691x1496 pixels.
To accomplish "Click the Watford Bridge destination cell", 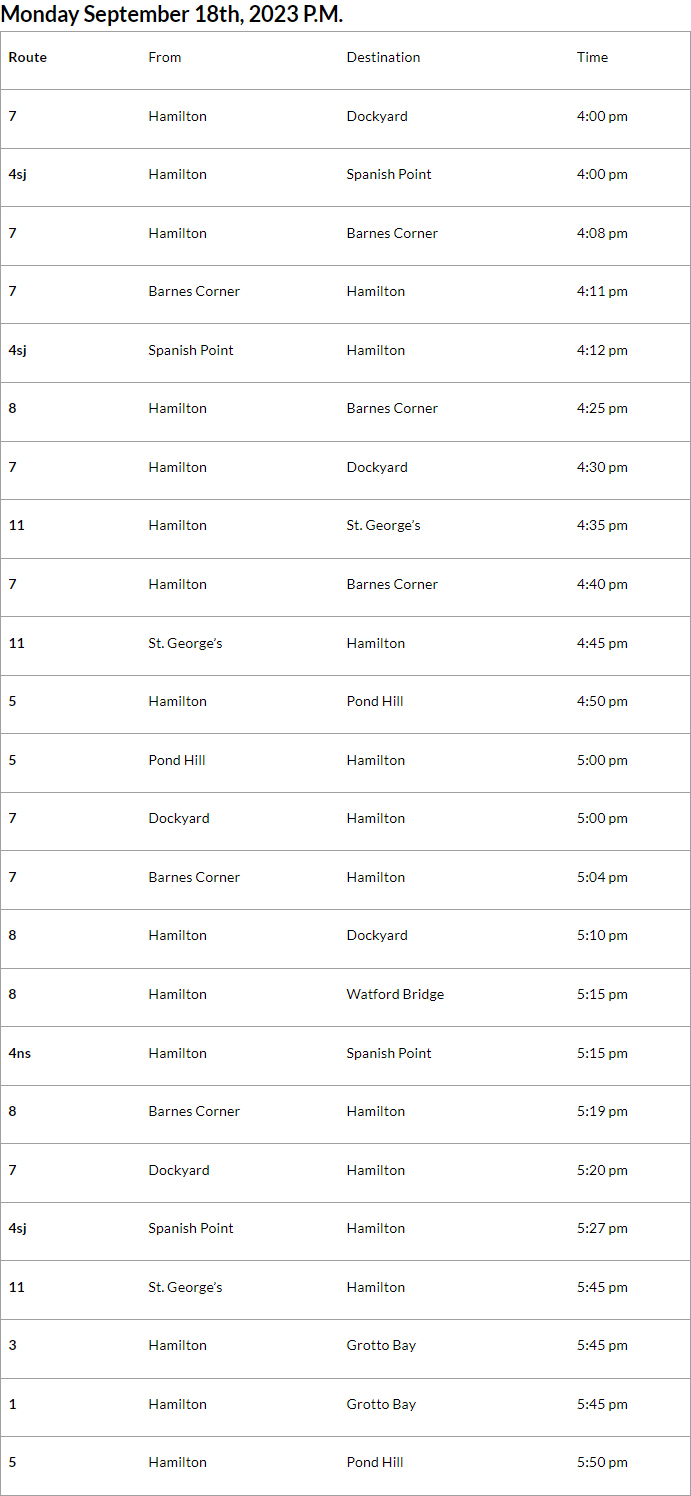I will 395,994.
